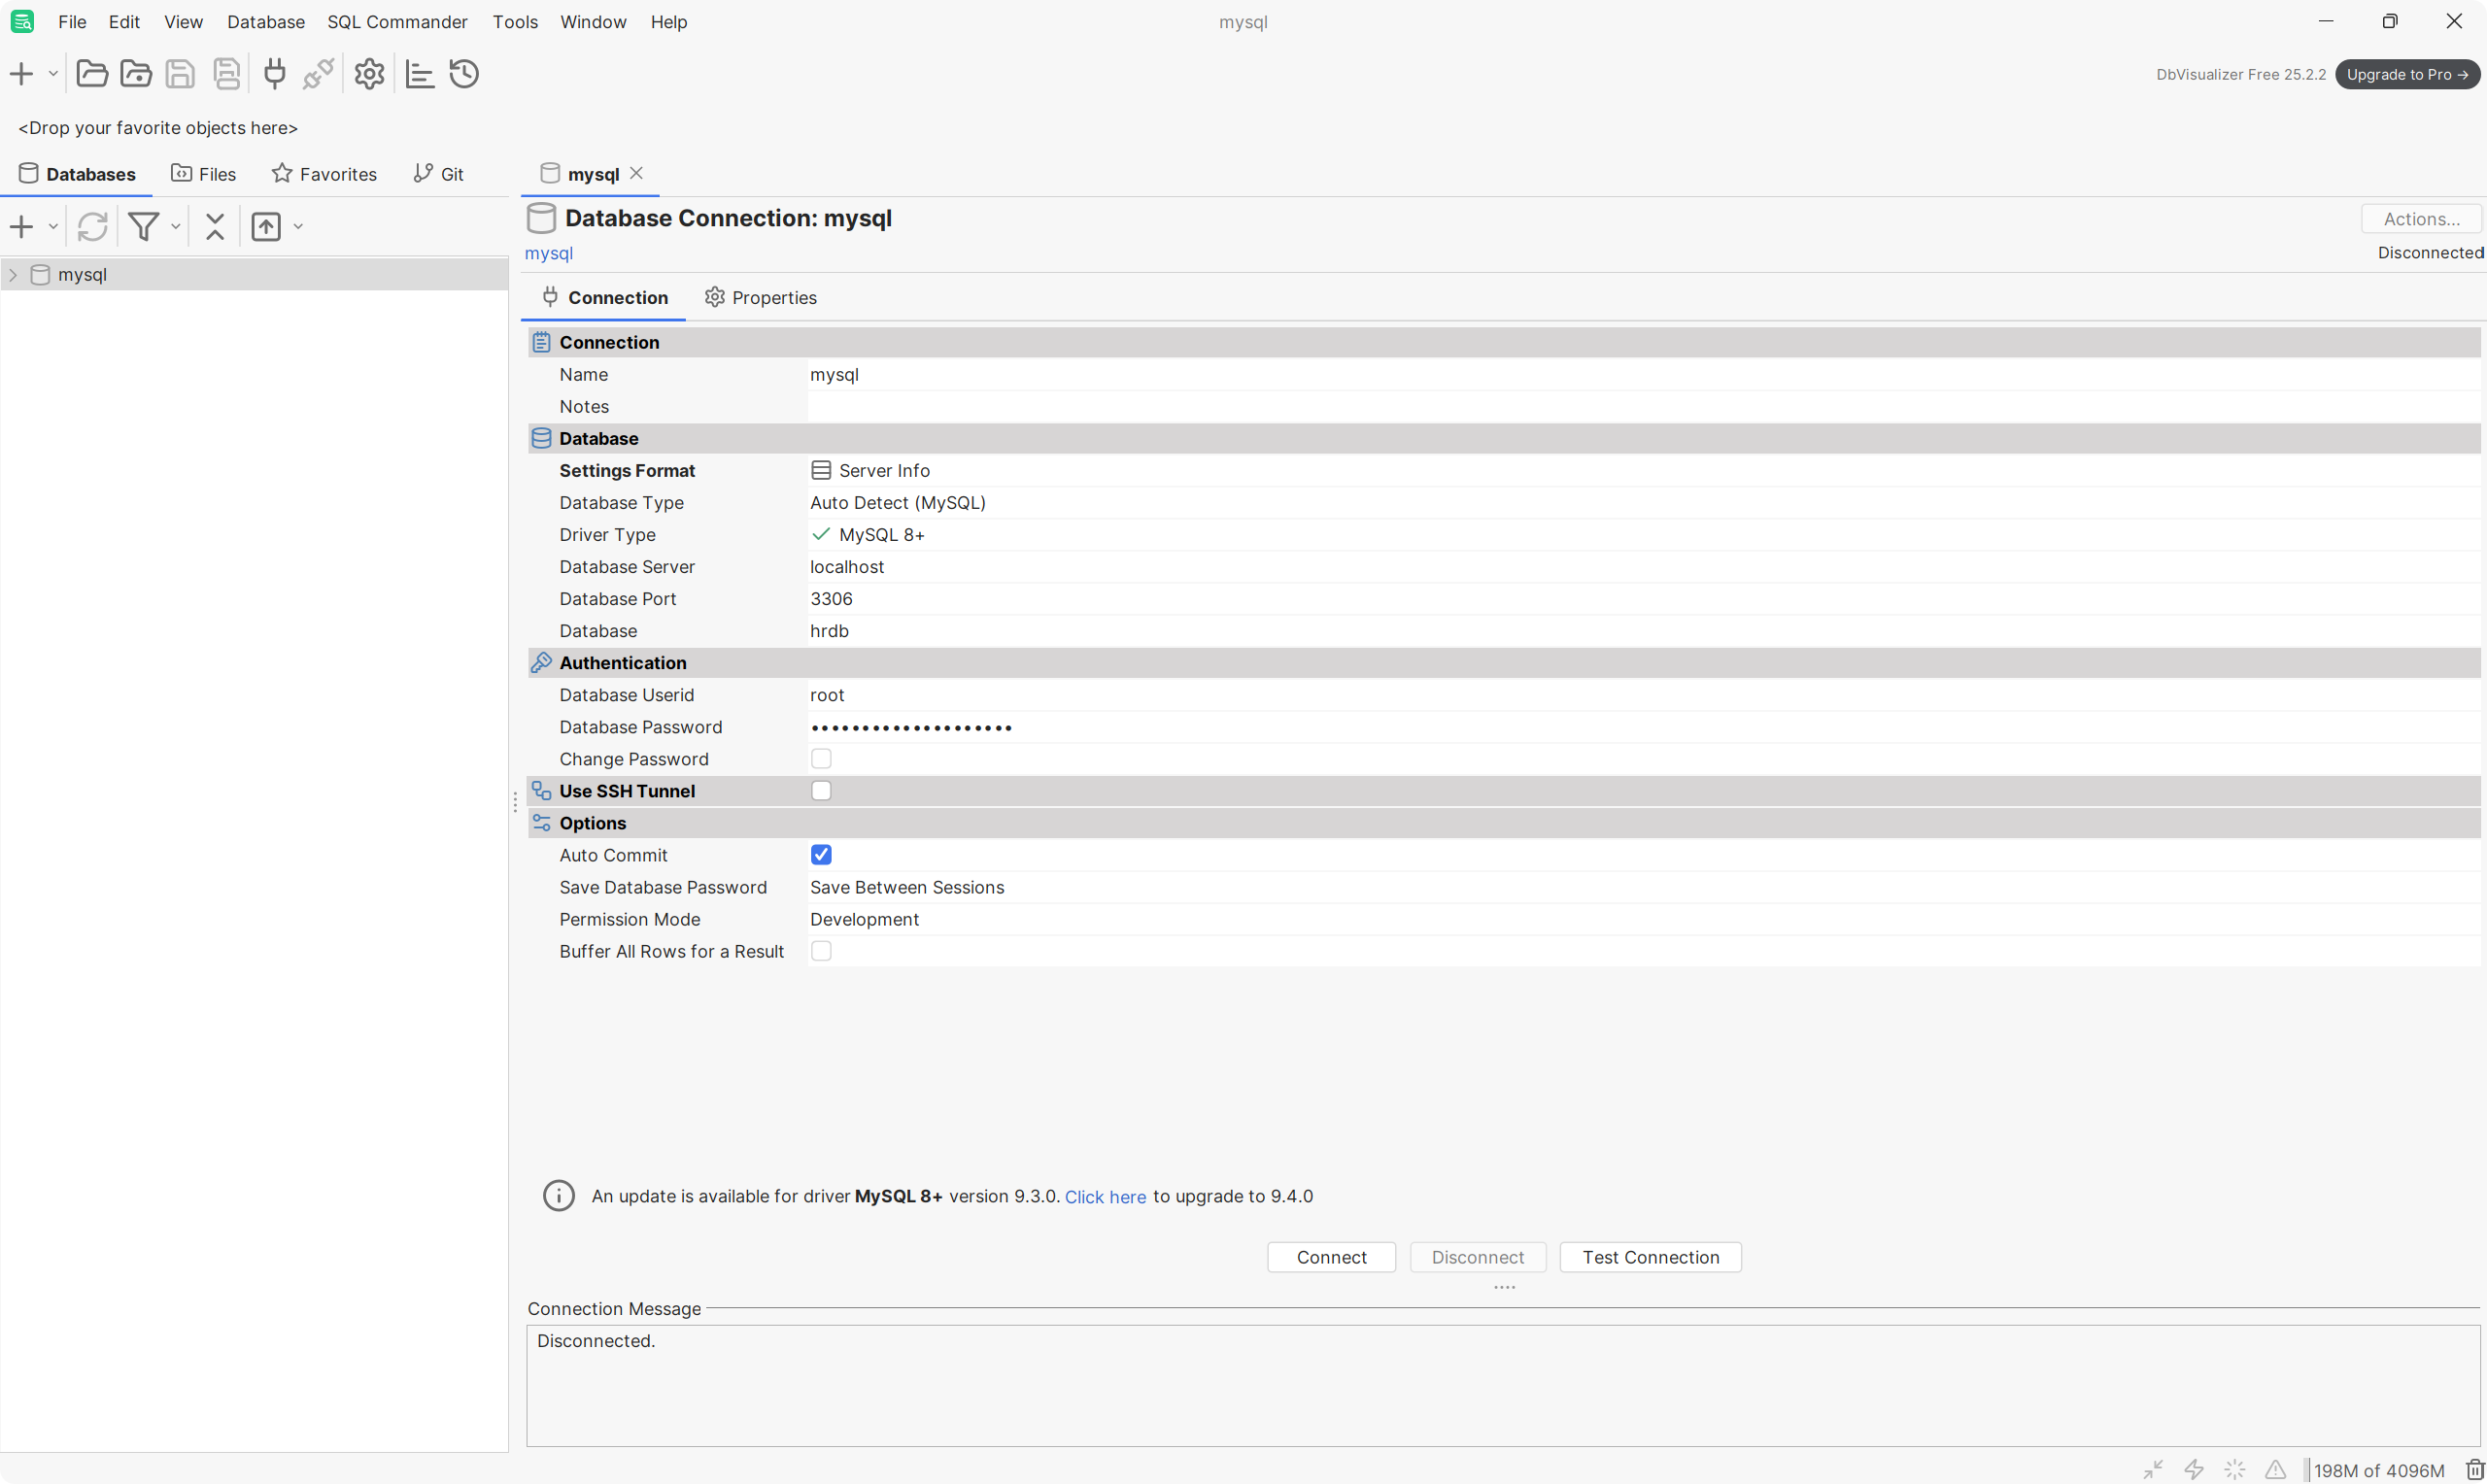
Task: Open the Driver Type MySQL 8+ dropdown
Action: tap(1644, 535)
